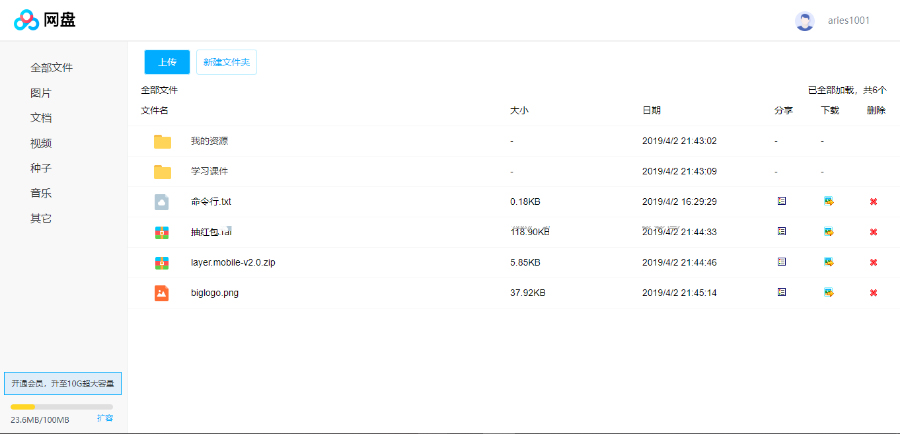Click the 下载 column header

830,111
